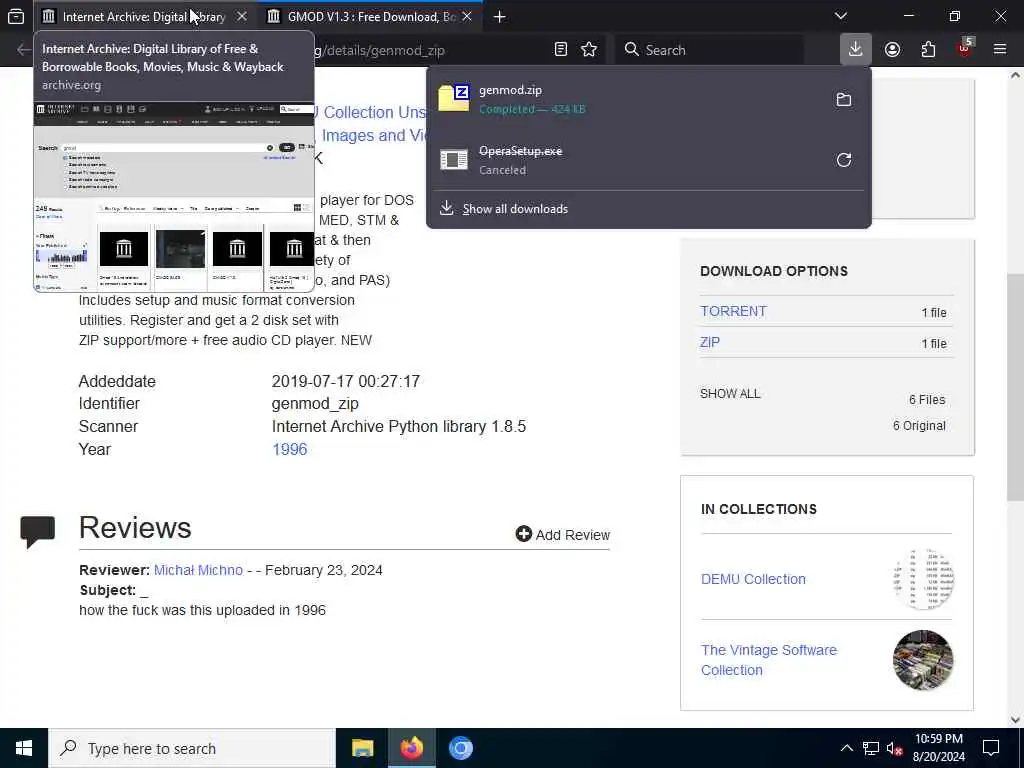The image size is (1024, 768).
Task: Open the extensions puzzle-piece icon
Action: [928, 49]
